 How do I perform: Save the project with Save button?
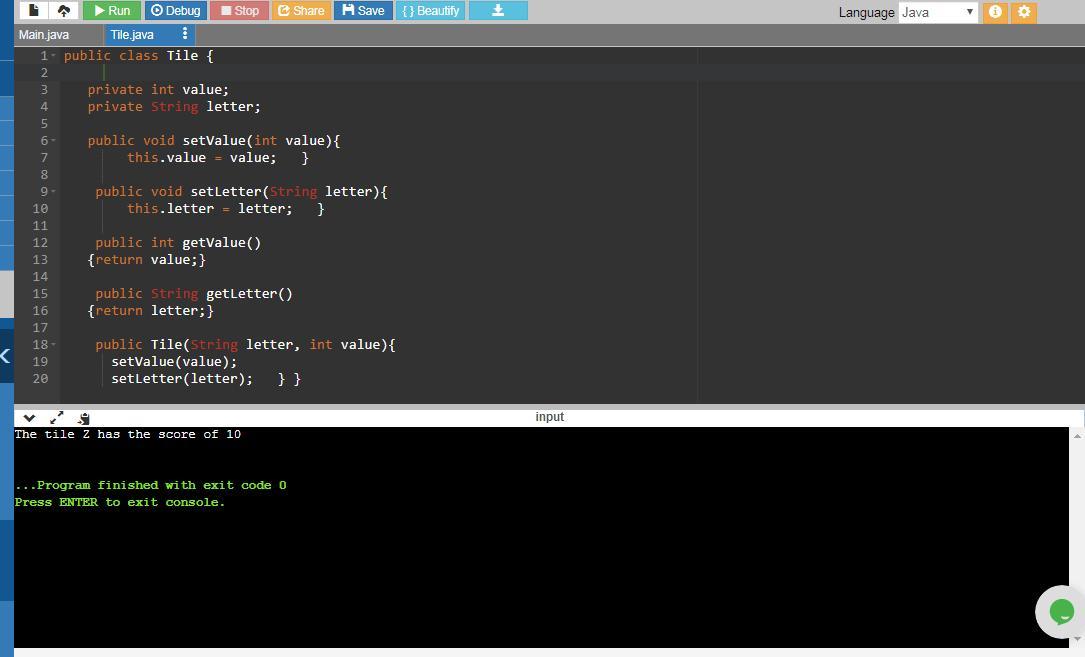[x=363, y=10]
